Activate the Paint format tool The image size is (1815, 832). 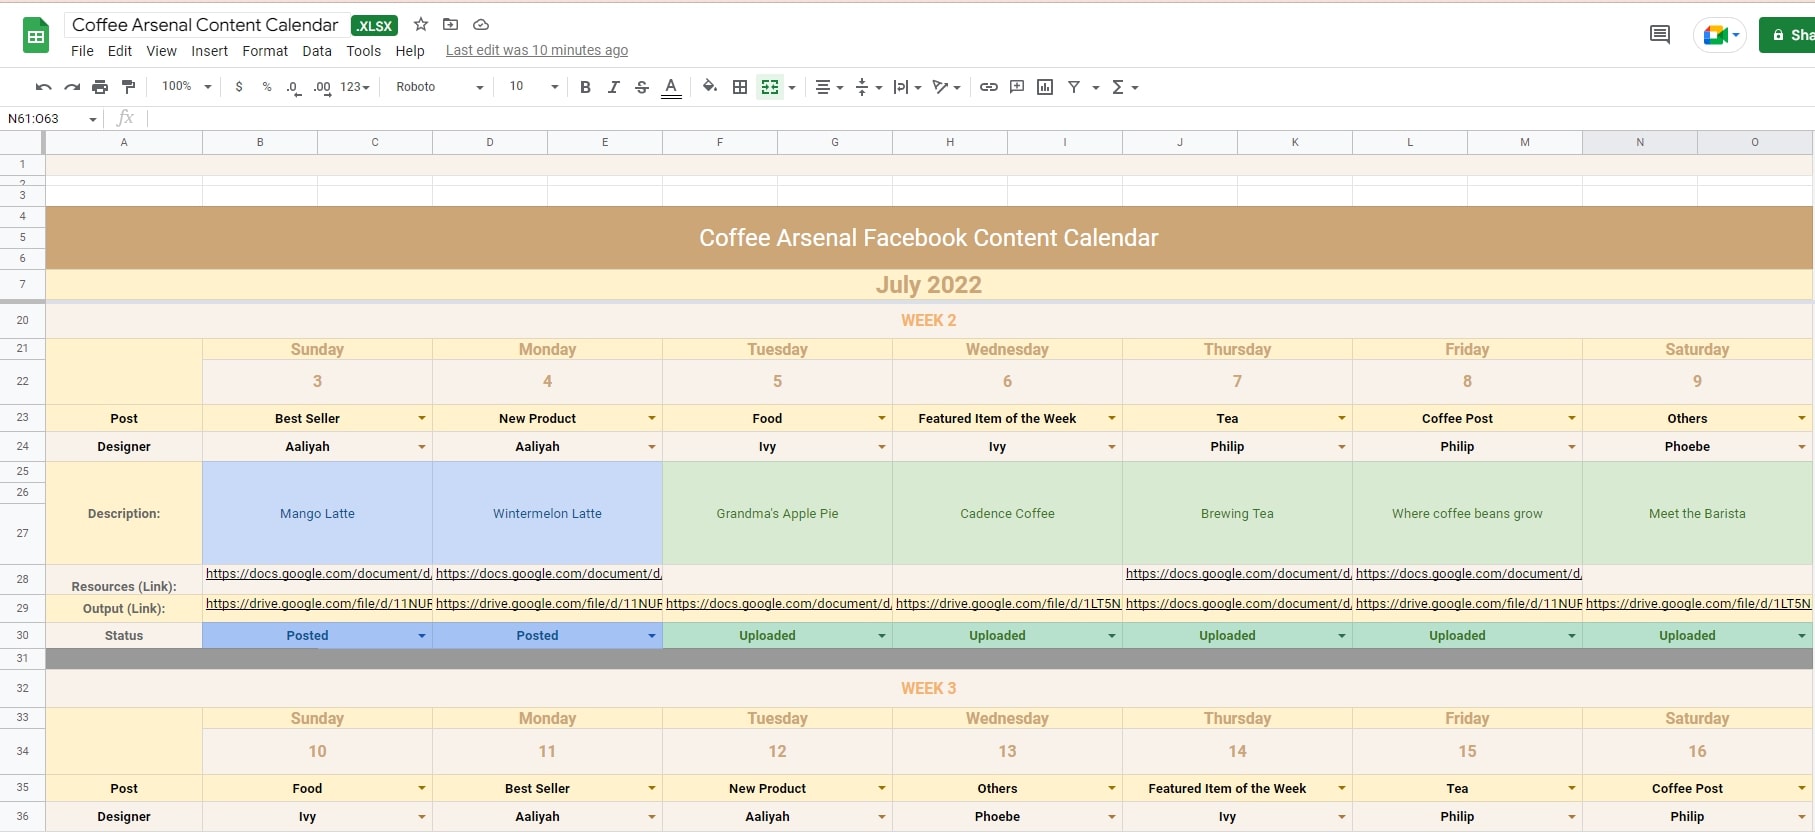[x=128, y=87]
